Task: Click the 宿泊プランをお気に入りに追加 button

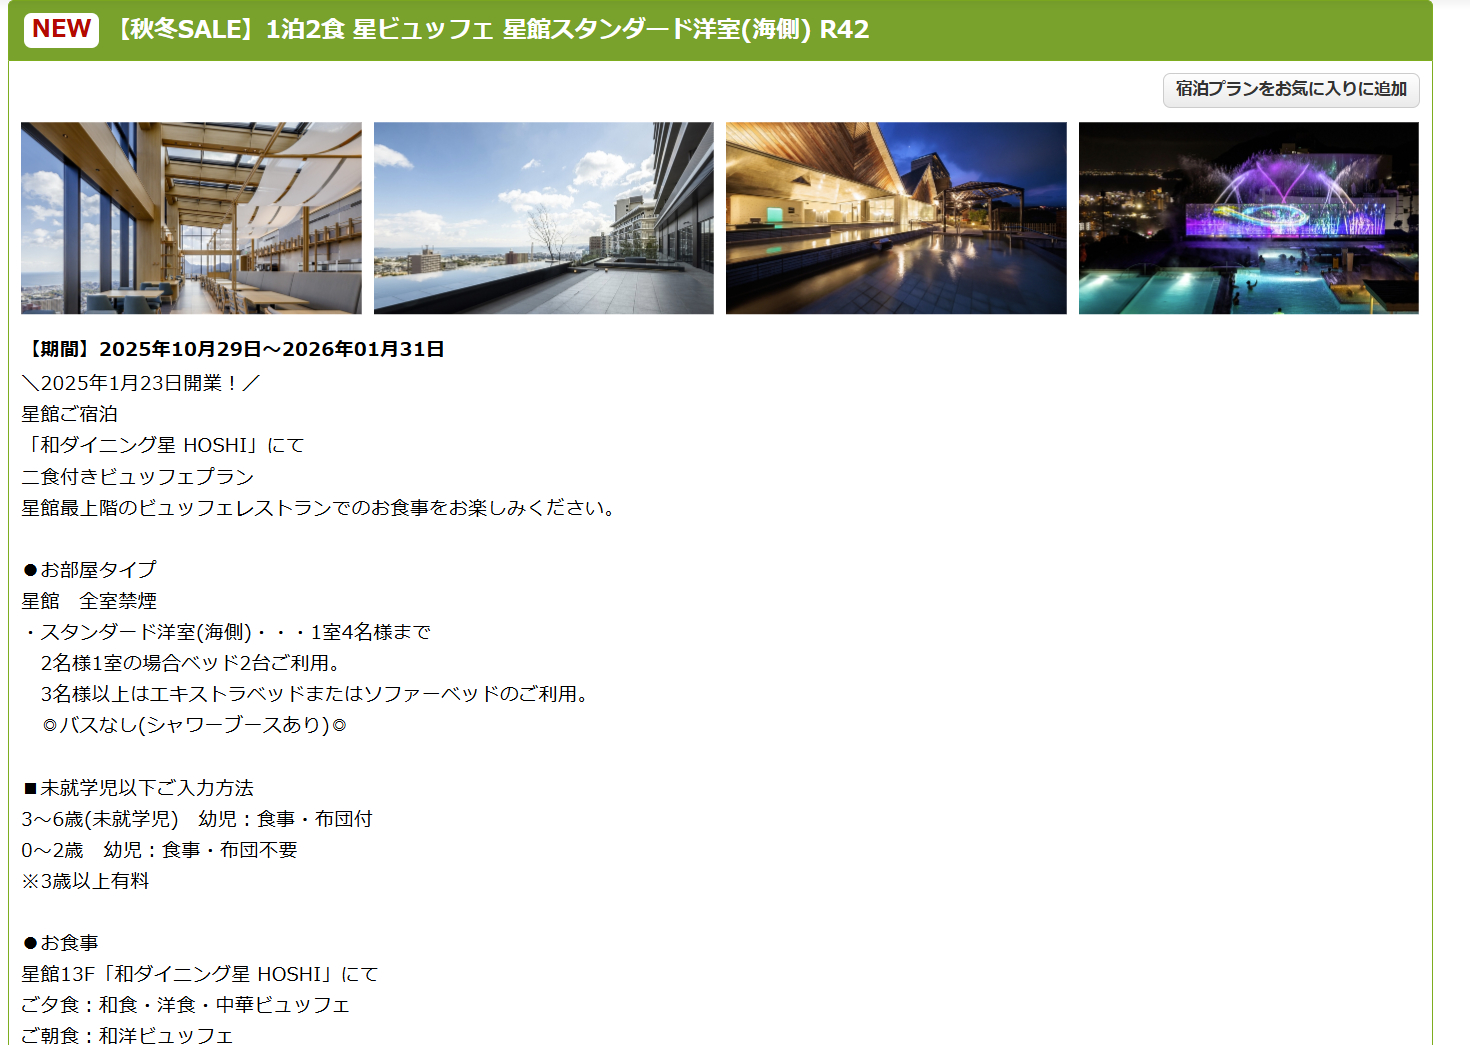Action: [1290, 90]
